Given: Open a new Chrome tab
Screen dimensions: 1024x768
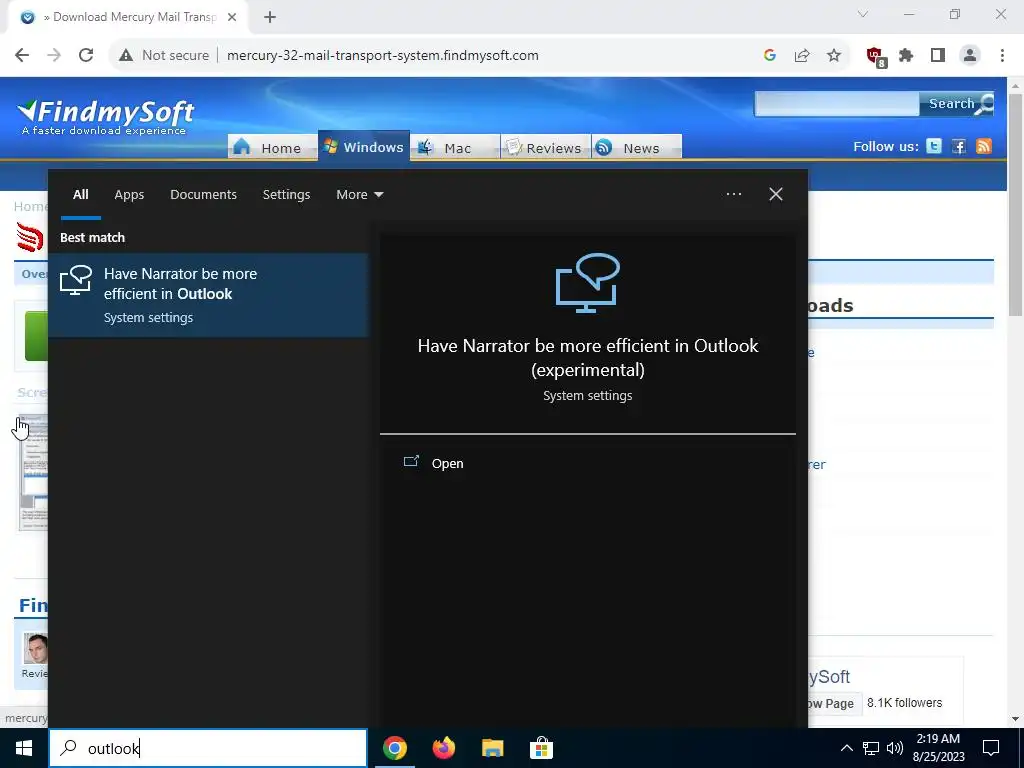Looking at the screenshot, I should [270, 18].
